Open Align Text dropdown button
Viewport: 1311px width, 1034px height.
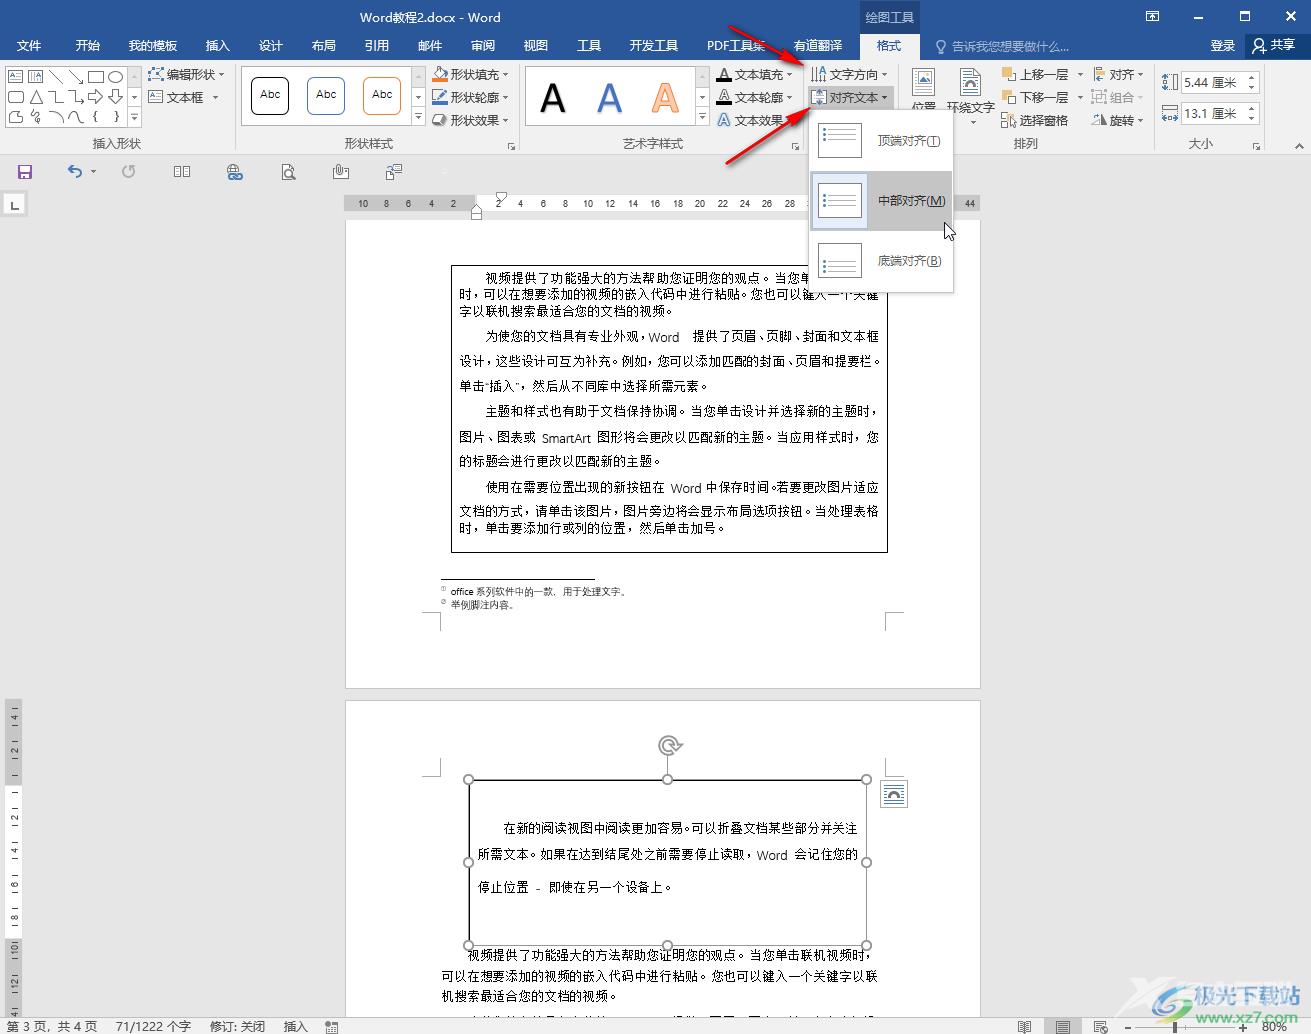pyautogui.click(x=849, y=97)
